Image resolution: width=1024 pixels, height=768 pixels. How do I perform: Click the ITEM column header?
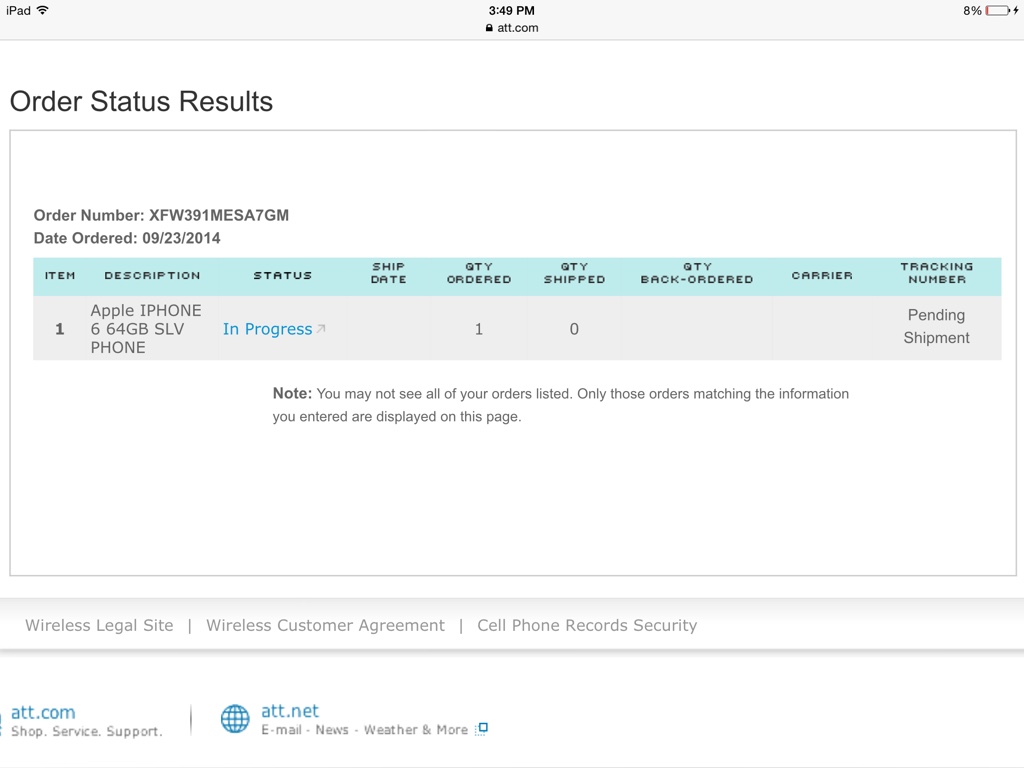click(60, 276)
